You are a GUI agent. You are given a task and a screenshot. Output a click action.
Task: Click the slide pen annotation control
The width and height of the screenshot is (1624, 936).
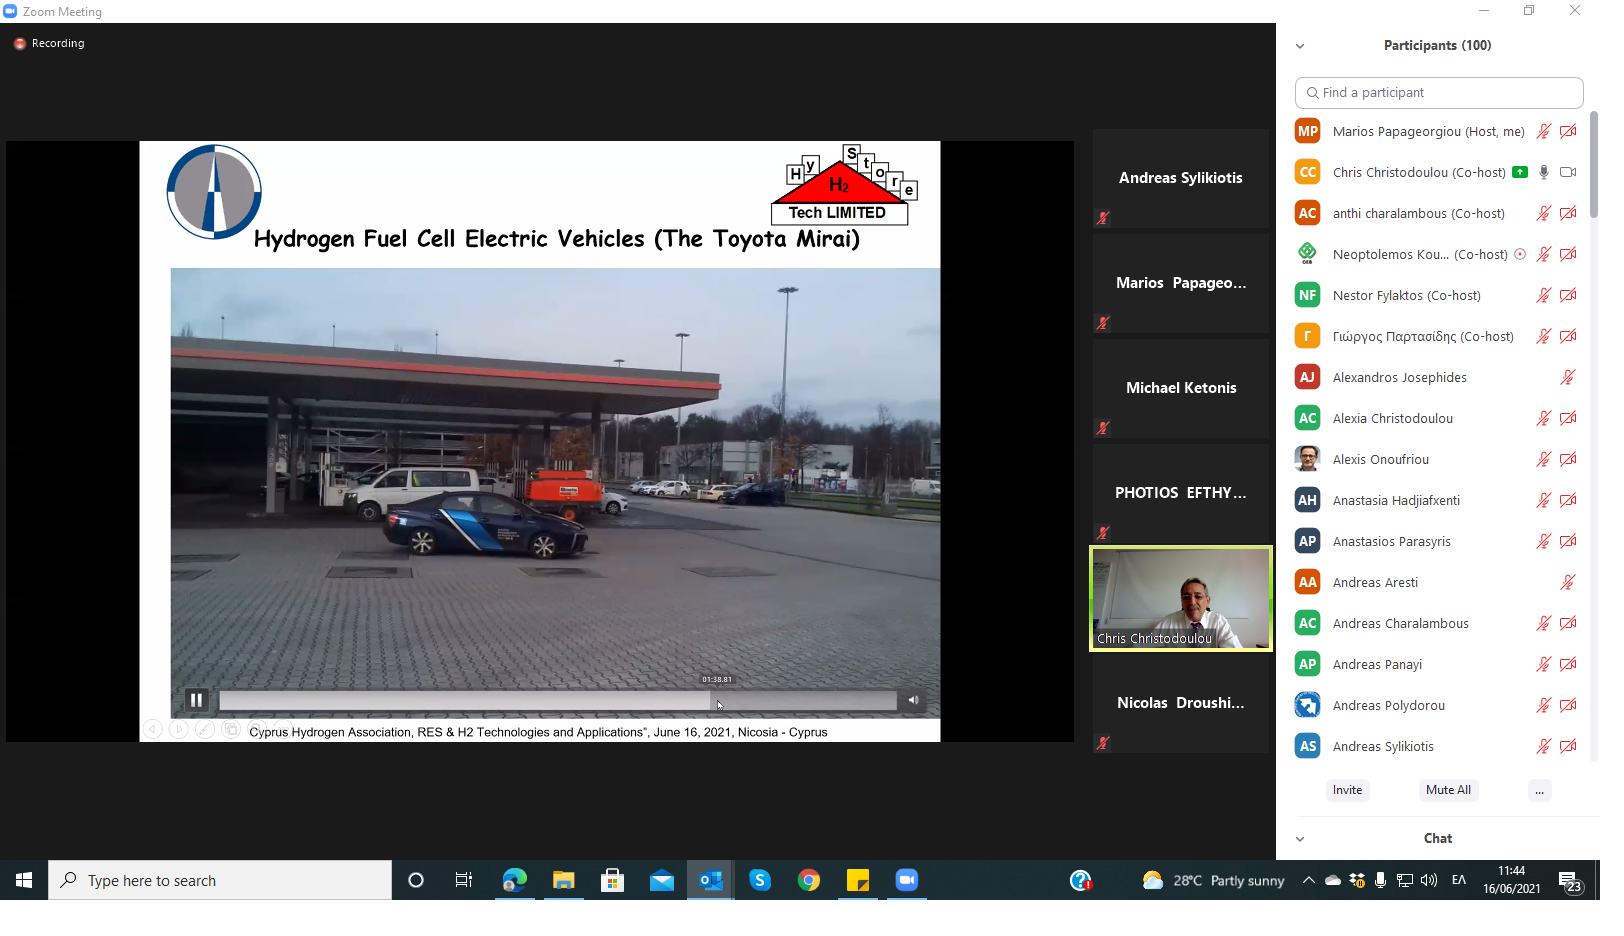(204, 730)
